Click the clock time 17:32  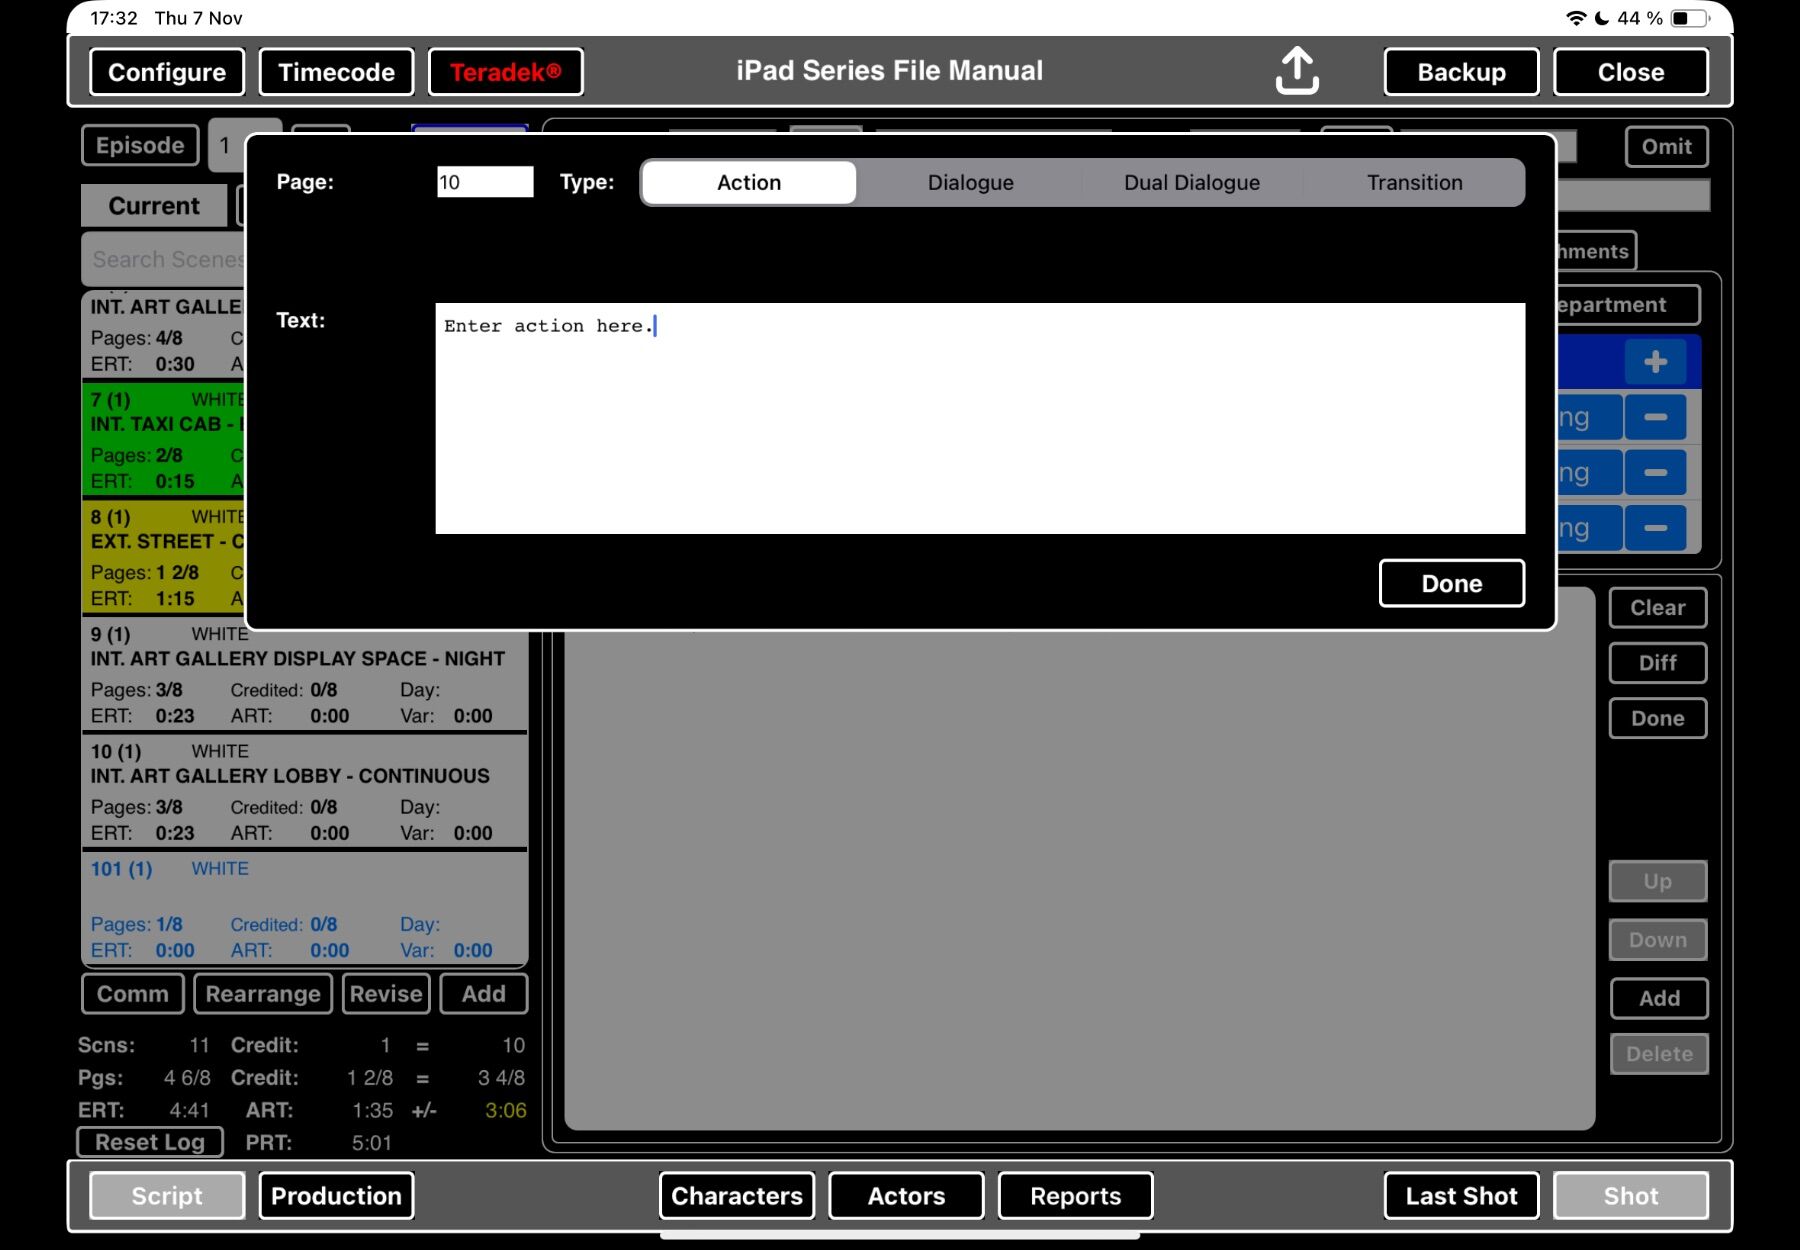click(x=114, y=18)
